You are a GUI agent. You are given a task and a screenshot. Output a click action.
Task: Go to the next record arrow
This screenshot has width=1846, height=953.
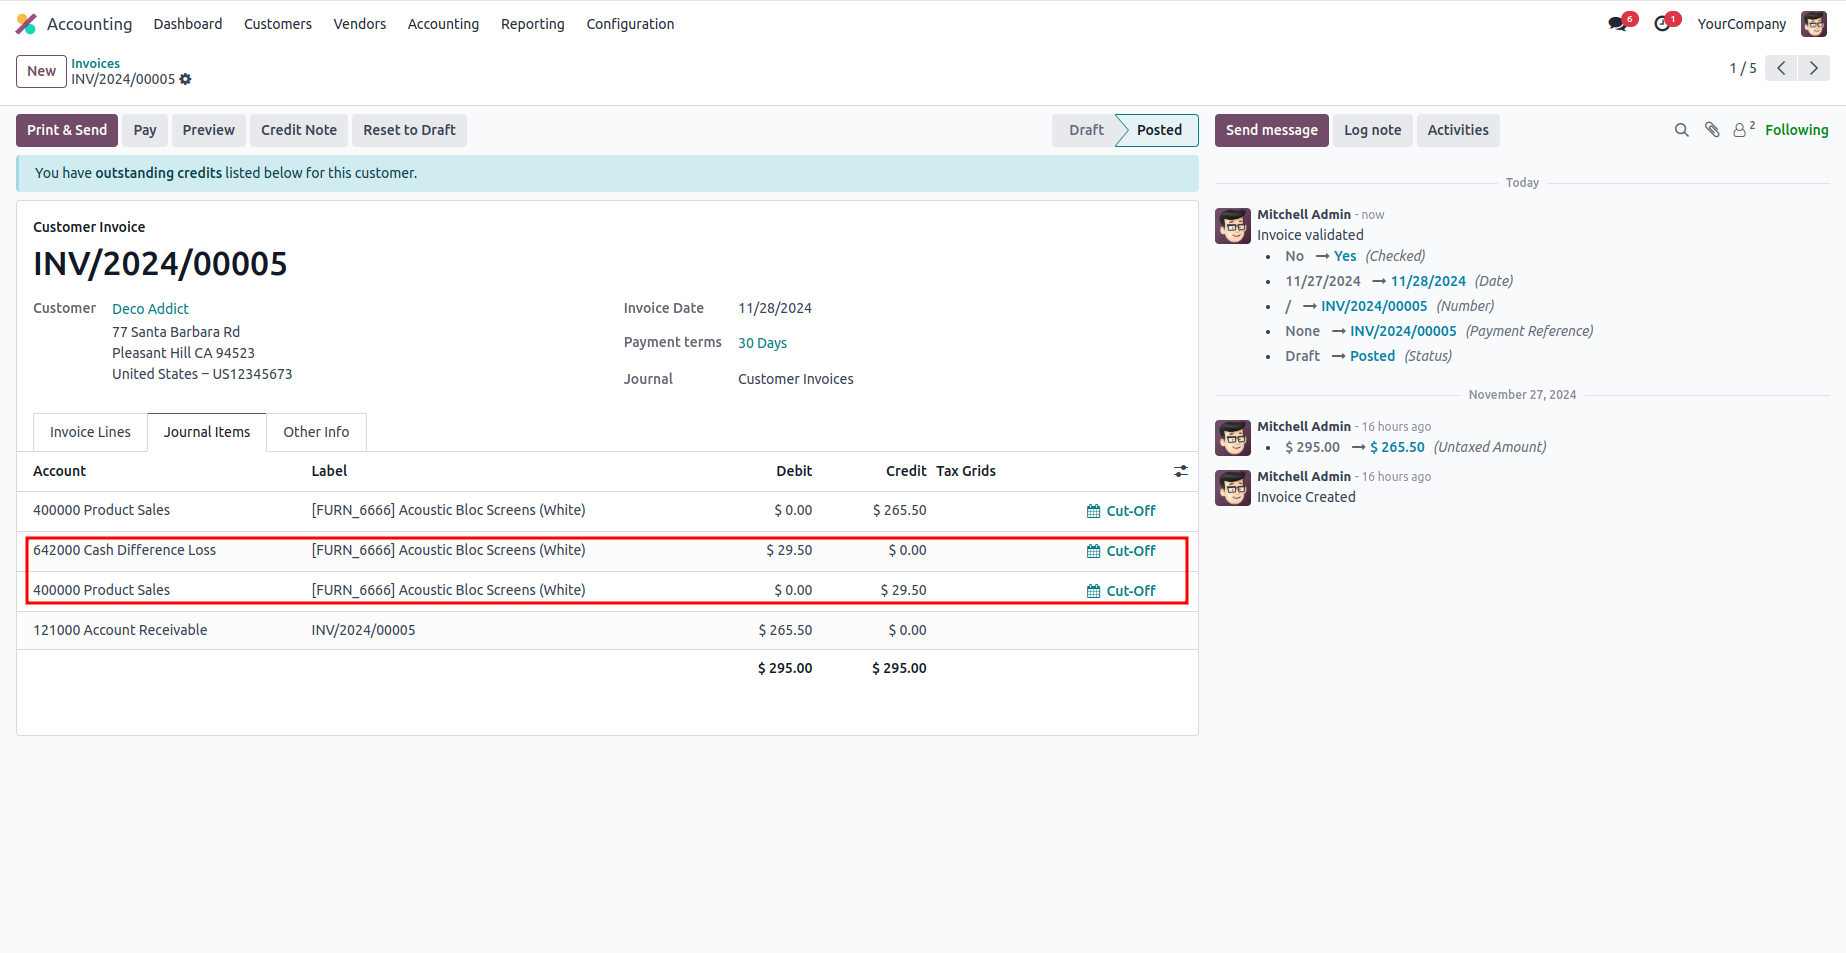coord(1814,68)
